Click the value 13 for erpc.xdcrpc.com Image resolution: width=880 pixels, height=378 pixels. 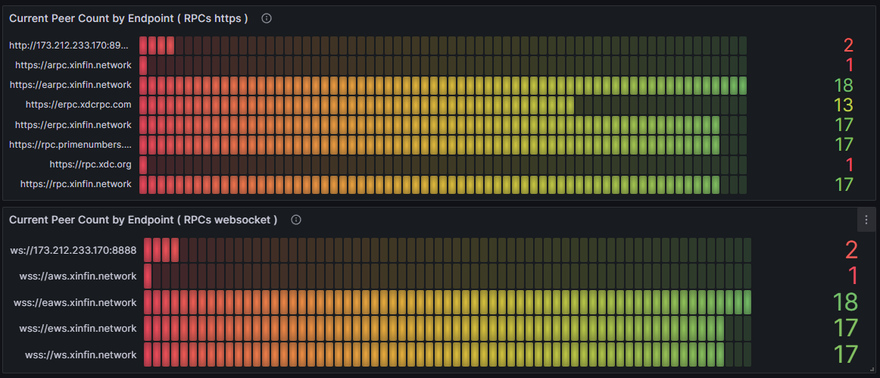(844, 105)
